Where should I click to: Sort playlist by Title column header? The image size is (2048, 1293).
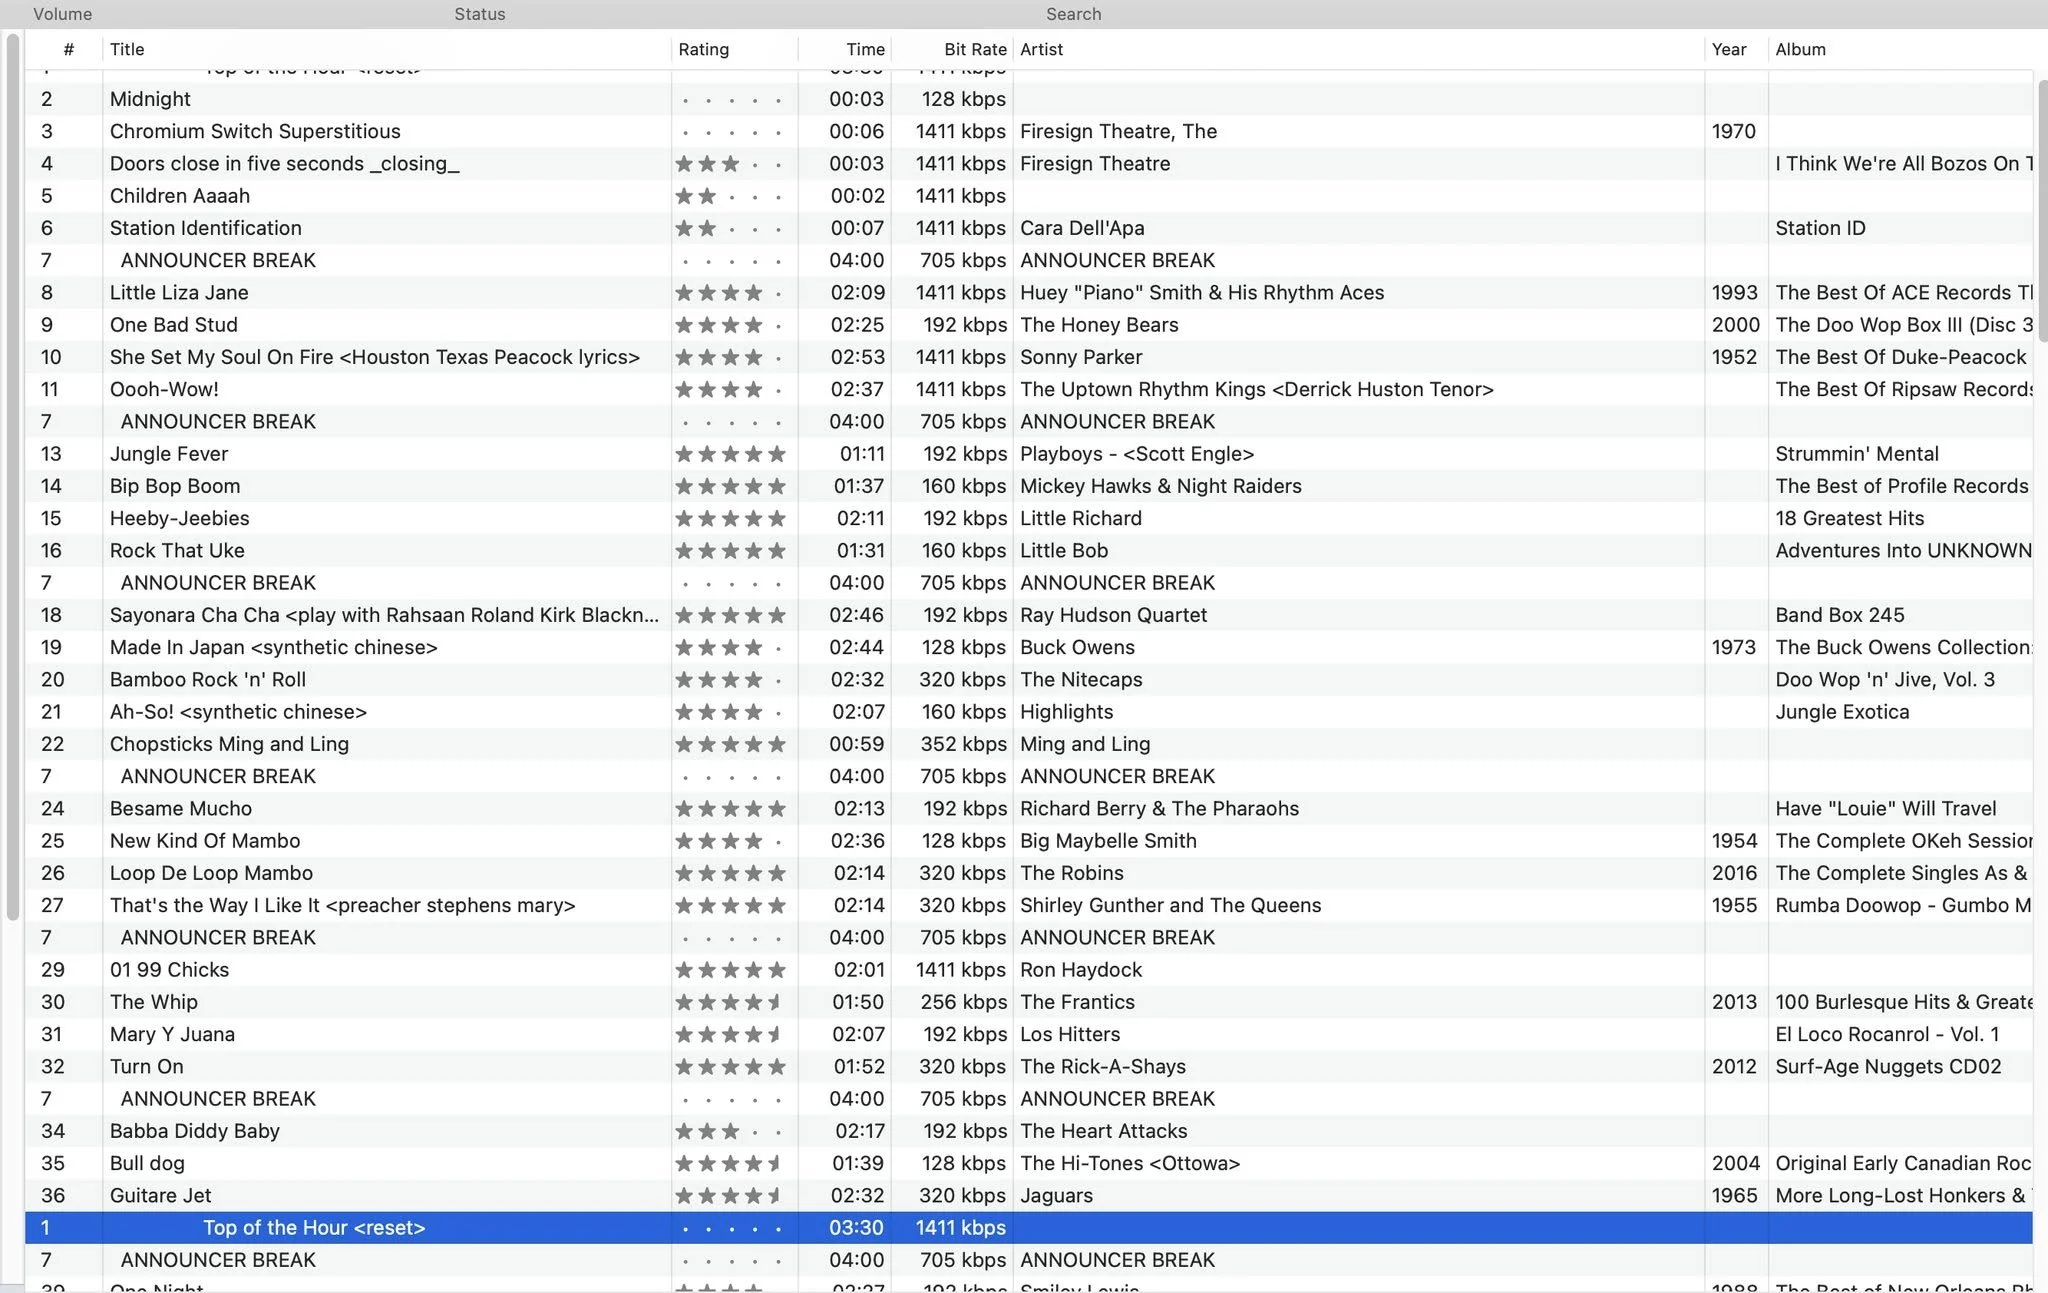(x=386, y=50)
